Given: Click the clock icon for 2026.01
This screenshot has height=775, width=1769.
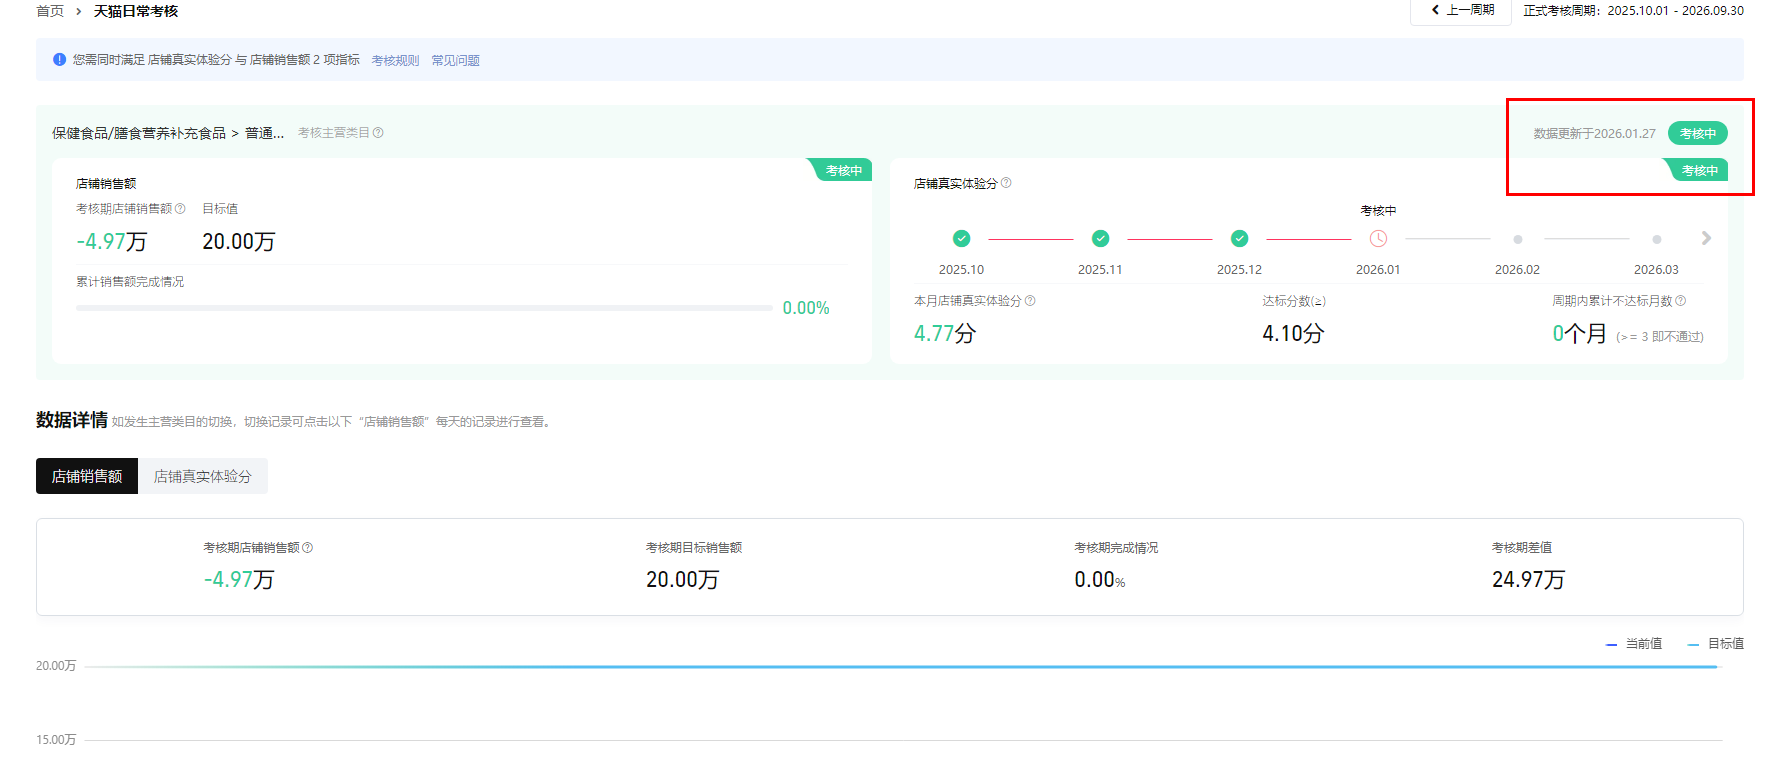Looking at the screenshot, I should click(1378, 239).
